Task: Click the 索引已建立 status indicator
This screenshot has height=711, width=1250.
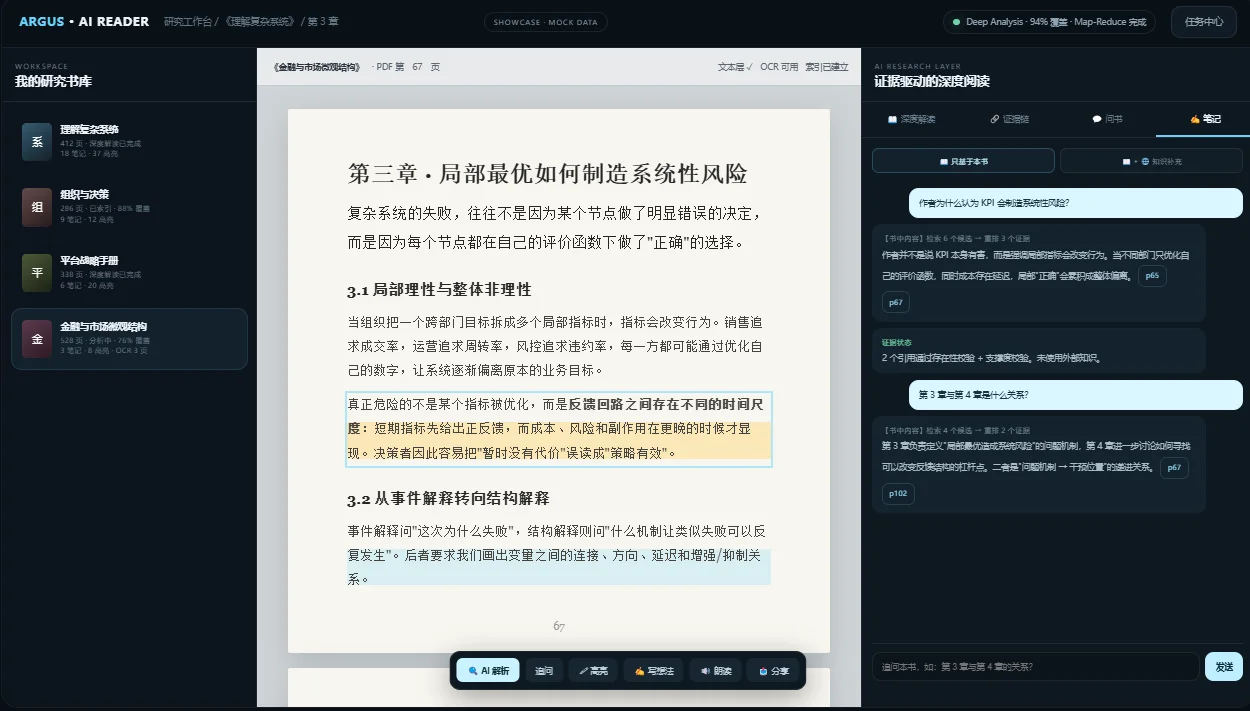Action: point(827,67)
